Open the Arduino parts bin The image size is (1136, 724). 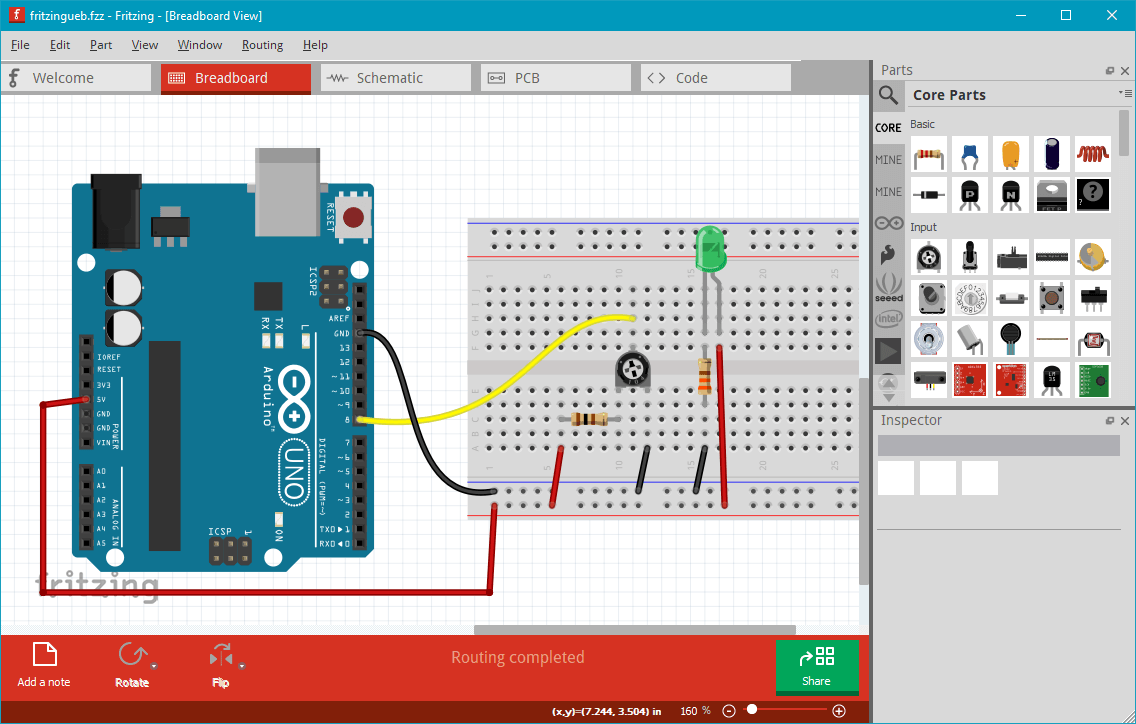tap(889, 222)
